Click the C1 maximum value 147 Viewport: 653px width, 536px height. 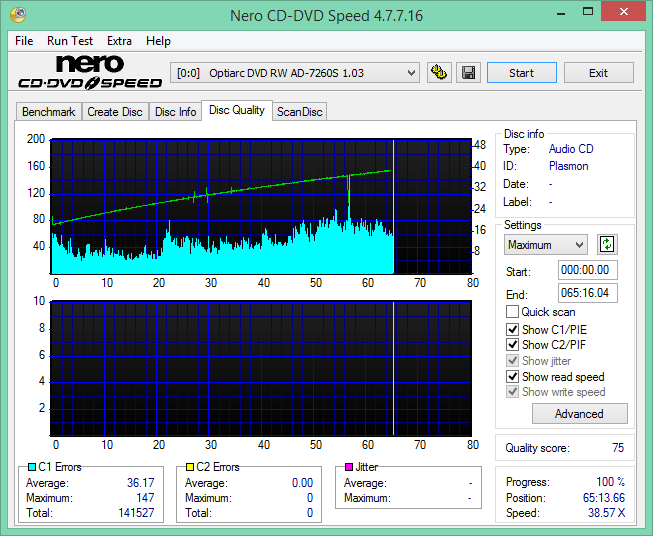coord(145,498)
